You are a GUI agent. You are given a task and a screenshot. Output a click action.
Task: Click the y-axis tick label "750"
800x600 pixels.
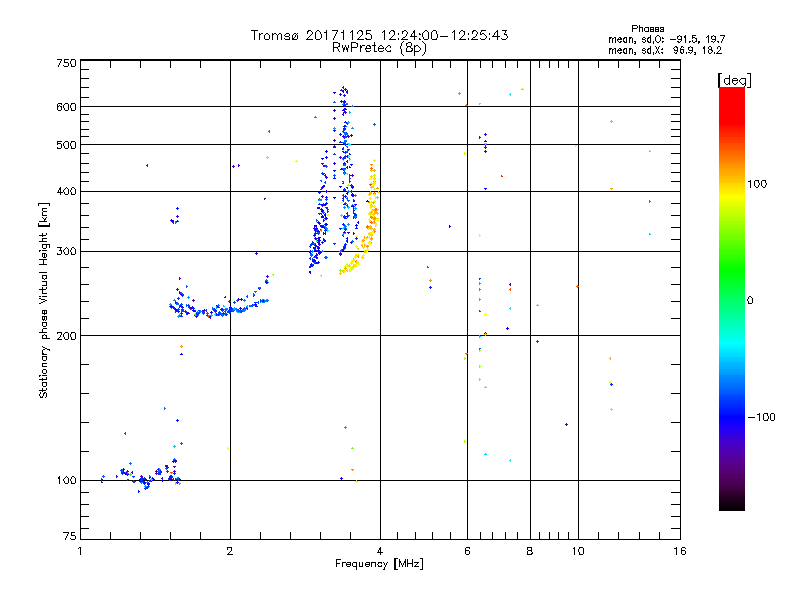[x=67, y=63]
